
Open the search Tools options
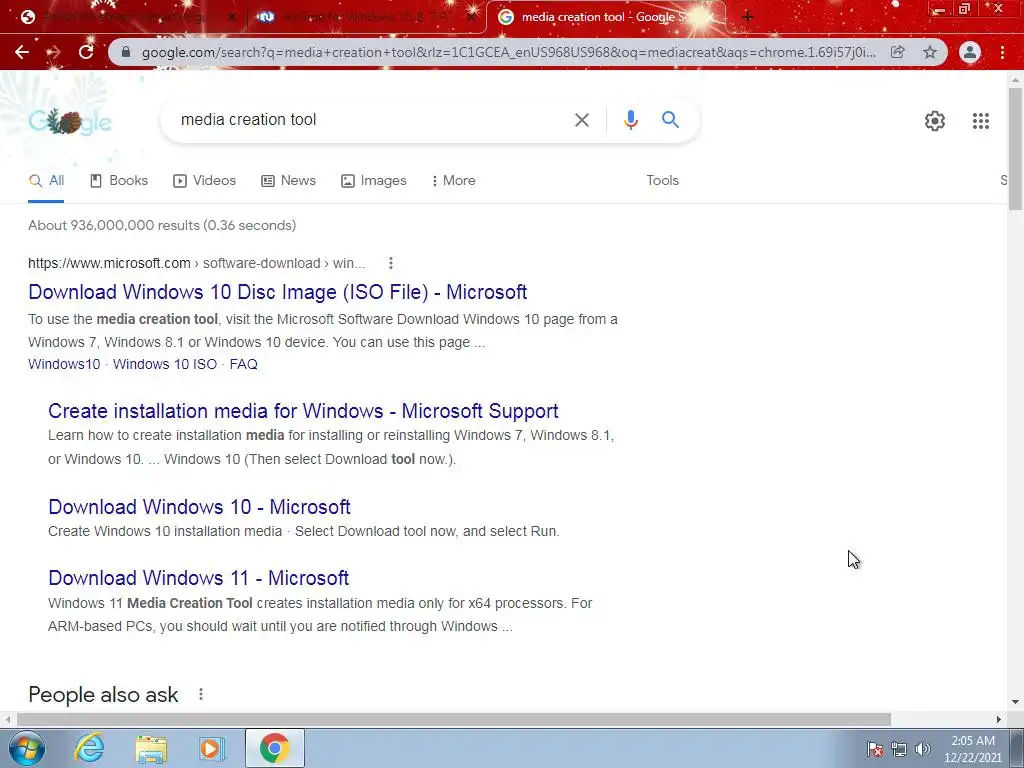pos(662,181)
